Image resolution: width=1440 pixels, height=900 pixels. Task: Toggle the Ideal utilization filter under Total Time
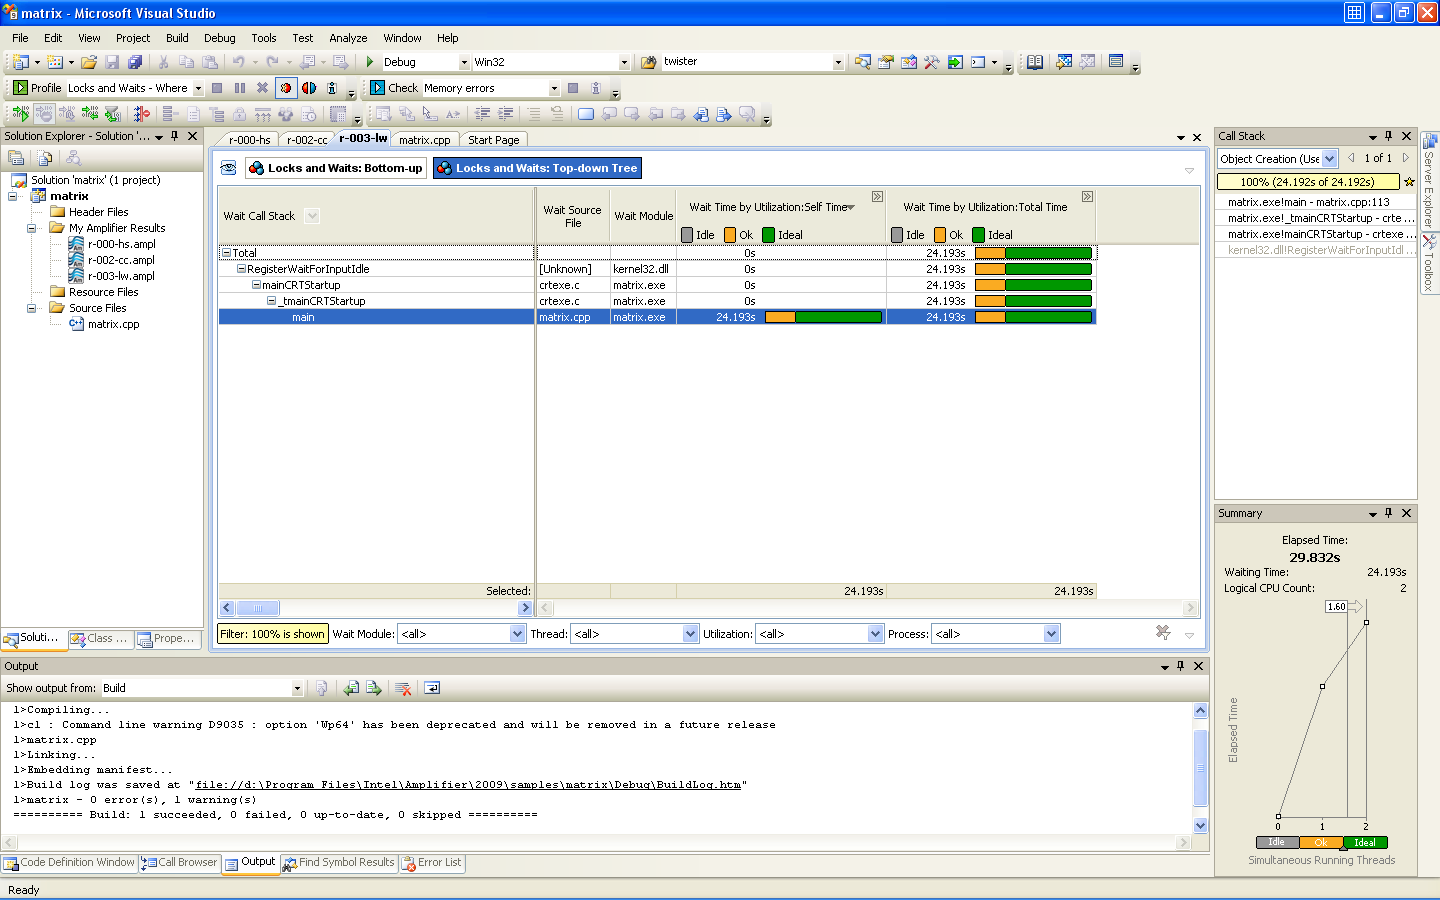[x=979, y=235]
